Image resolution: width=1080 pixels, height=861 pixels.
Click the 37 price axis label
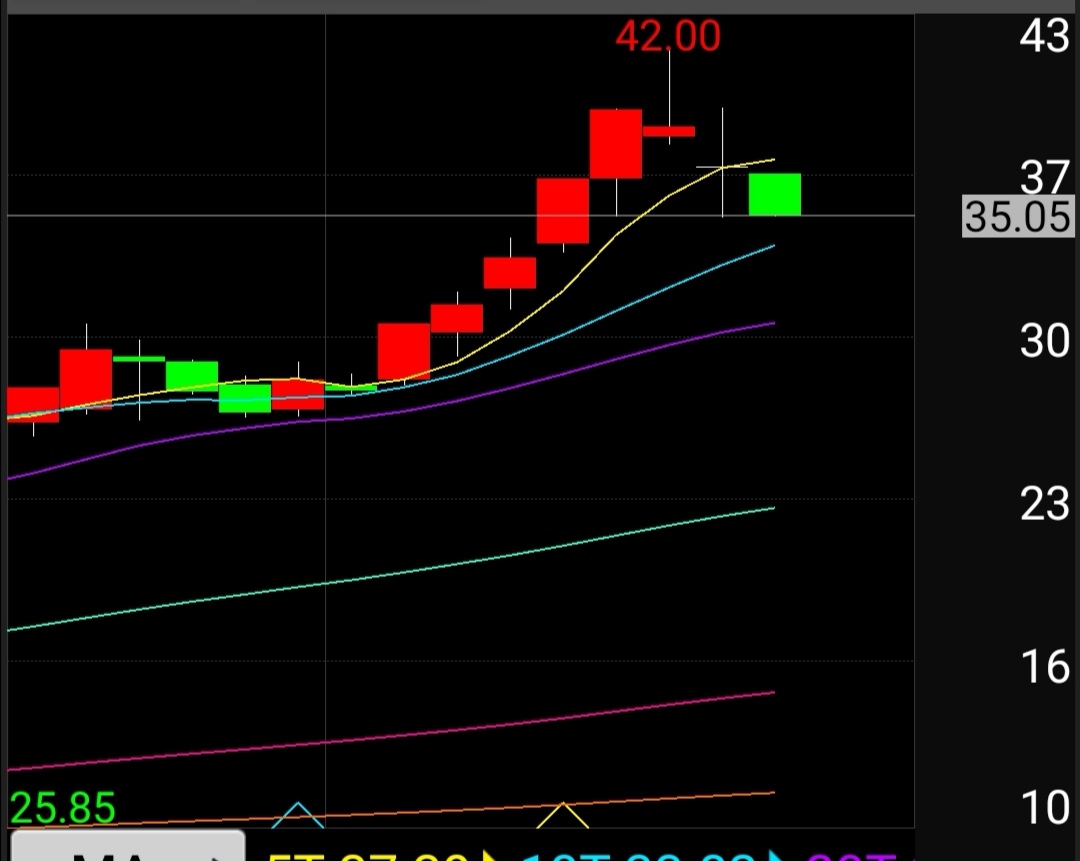(1044, 179)
